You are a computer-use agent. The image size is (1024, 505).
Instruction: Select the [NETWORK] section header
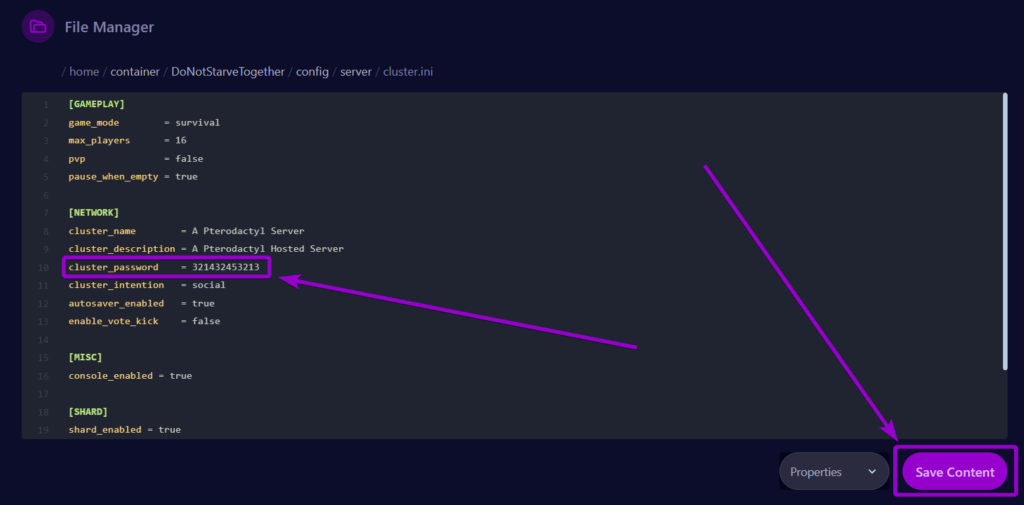[93, 213]
